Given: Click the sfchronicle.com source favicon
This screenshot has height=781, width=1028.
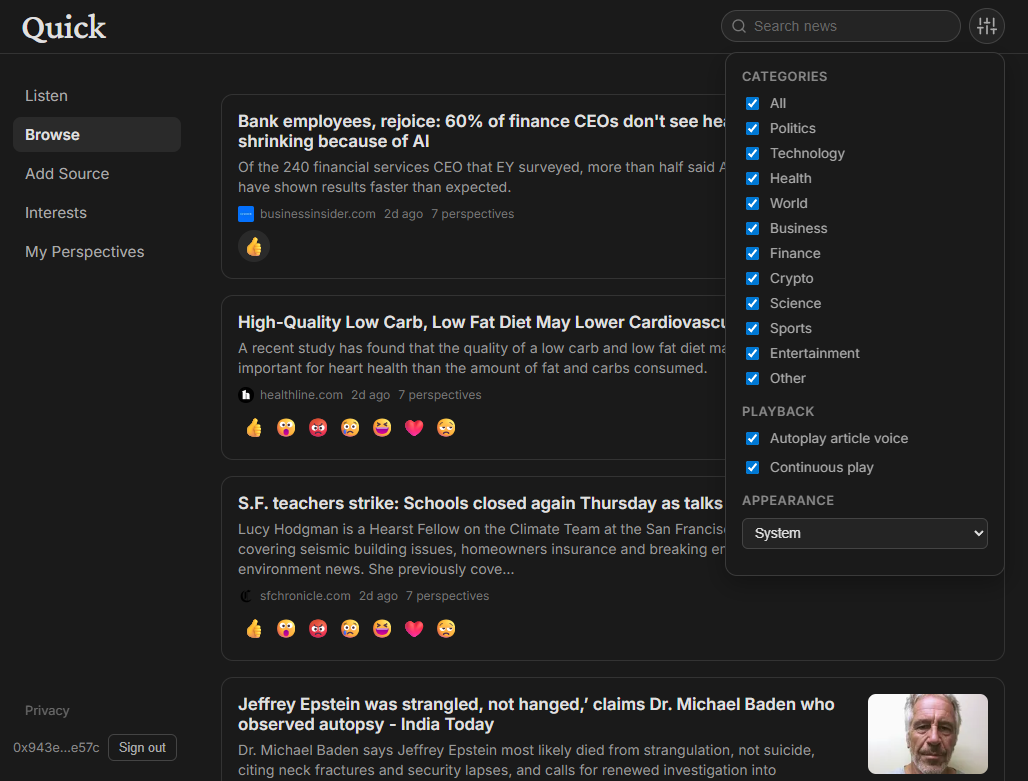Looking at the screenshot, I should (x=246, y=595).
